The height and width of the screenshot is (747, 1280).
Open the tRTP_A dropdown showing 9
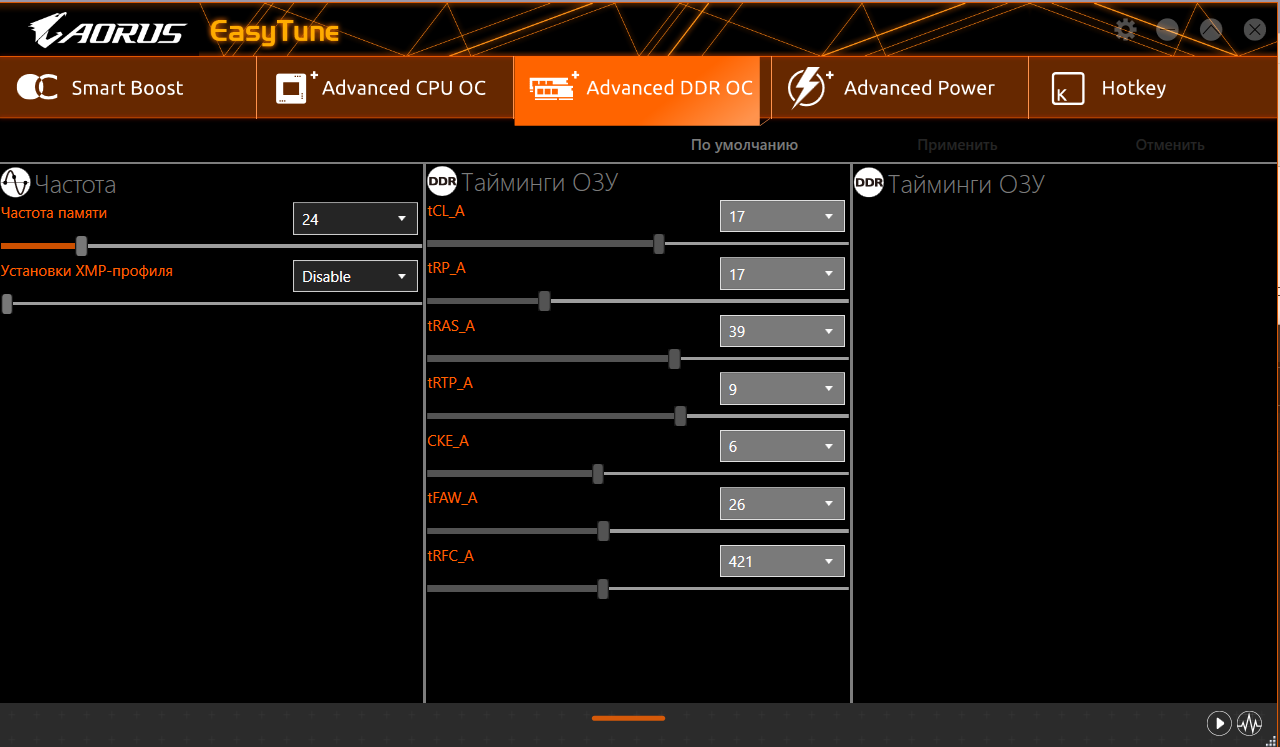pos(782,389)
